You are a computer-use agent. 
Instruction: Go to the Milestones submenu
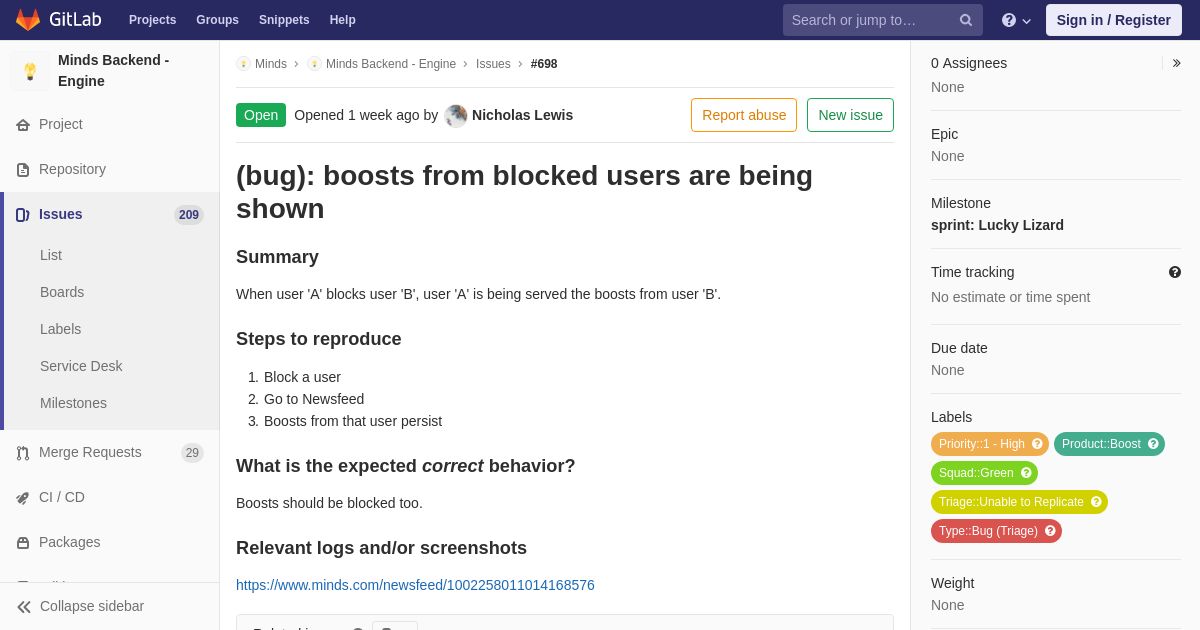73,403
